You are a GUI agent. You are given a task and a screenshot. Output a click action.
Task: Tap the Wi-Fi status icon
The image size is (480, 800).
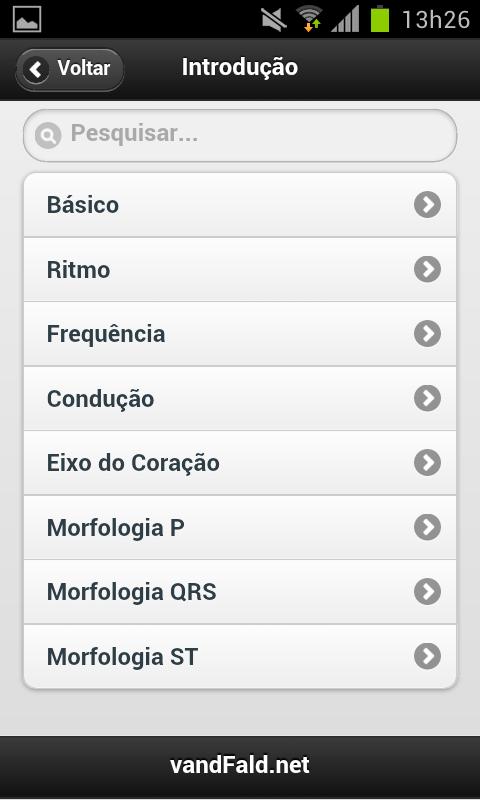[x=310, y=19]
